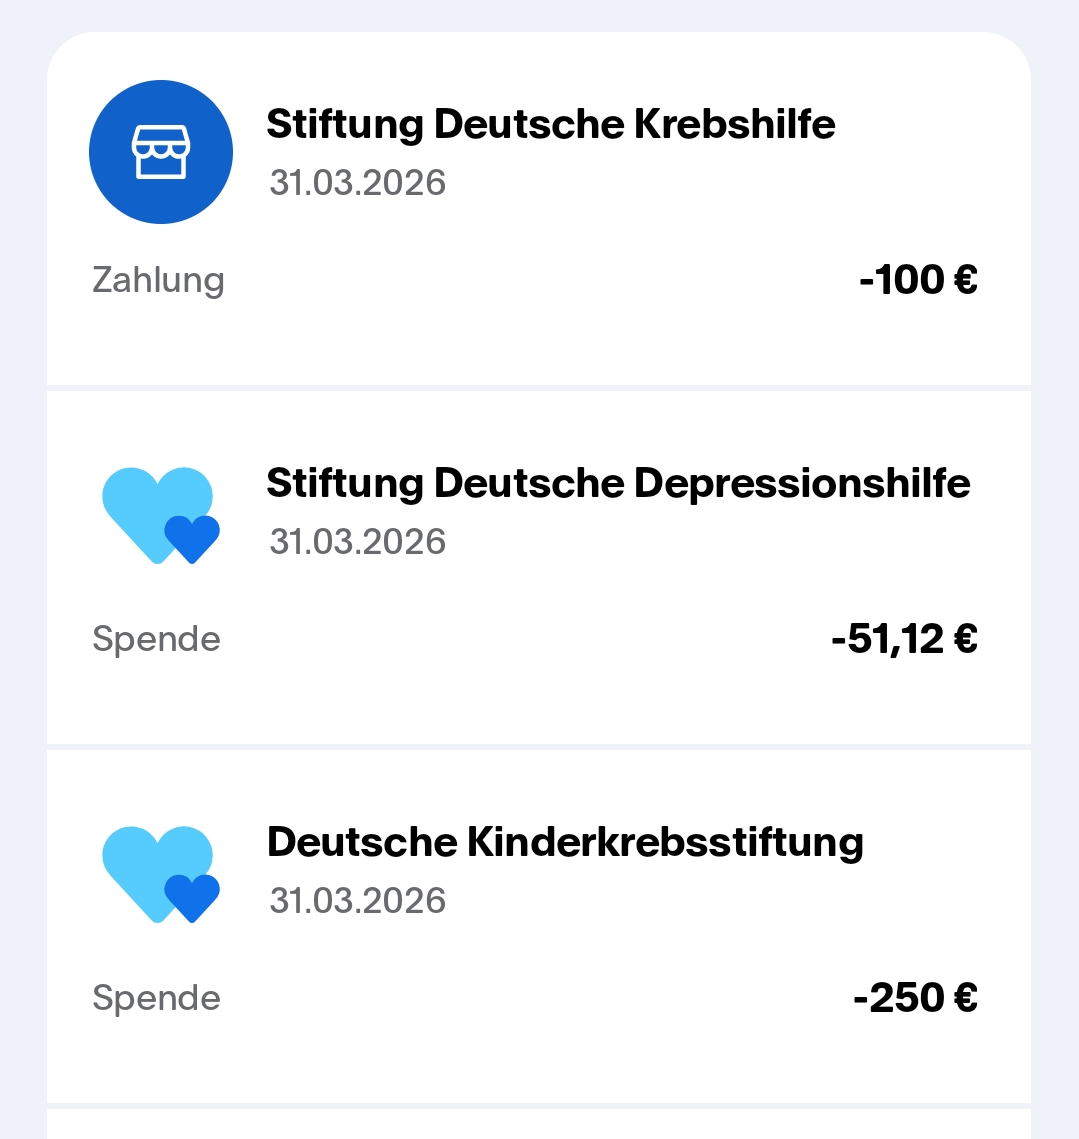Tap the -51,12 € donation amount

pyautogui.click(x=903, y=639)
